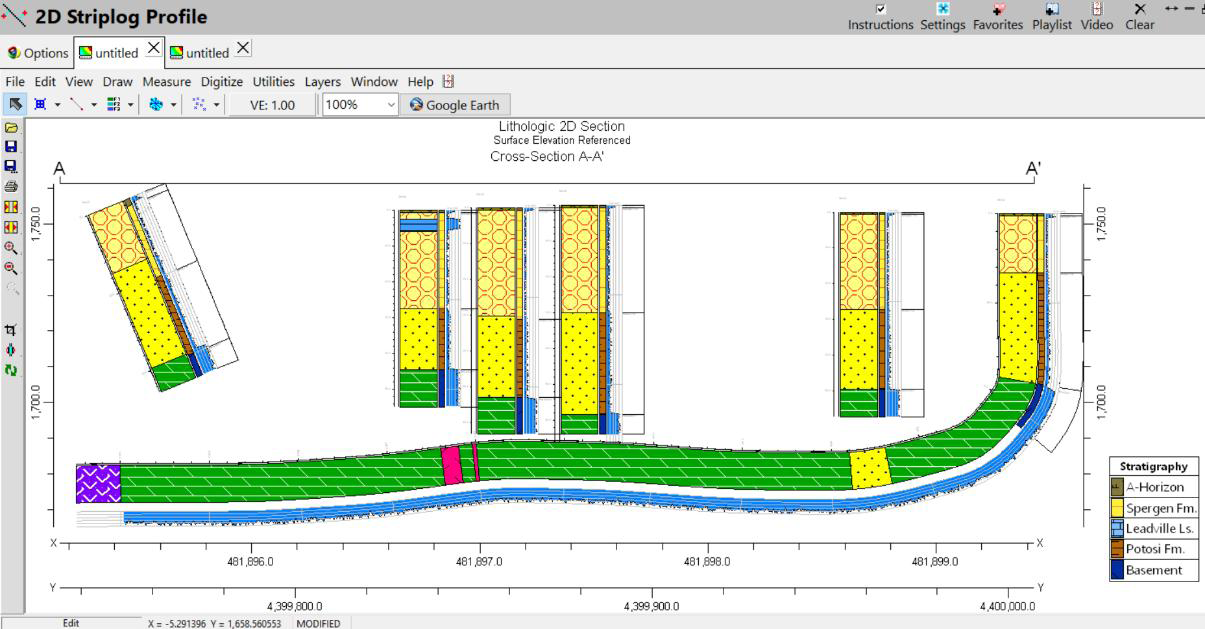The image size is (1205, 629).
Task: Click the Open file folder icon
Action: pos(11,128)
